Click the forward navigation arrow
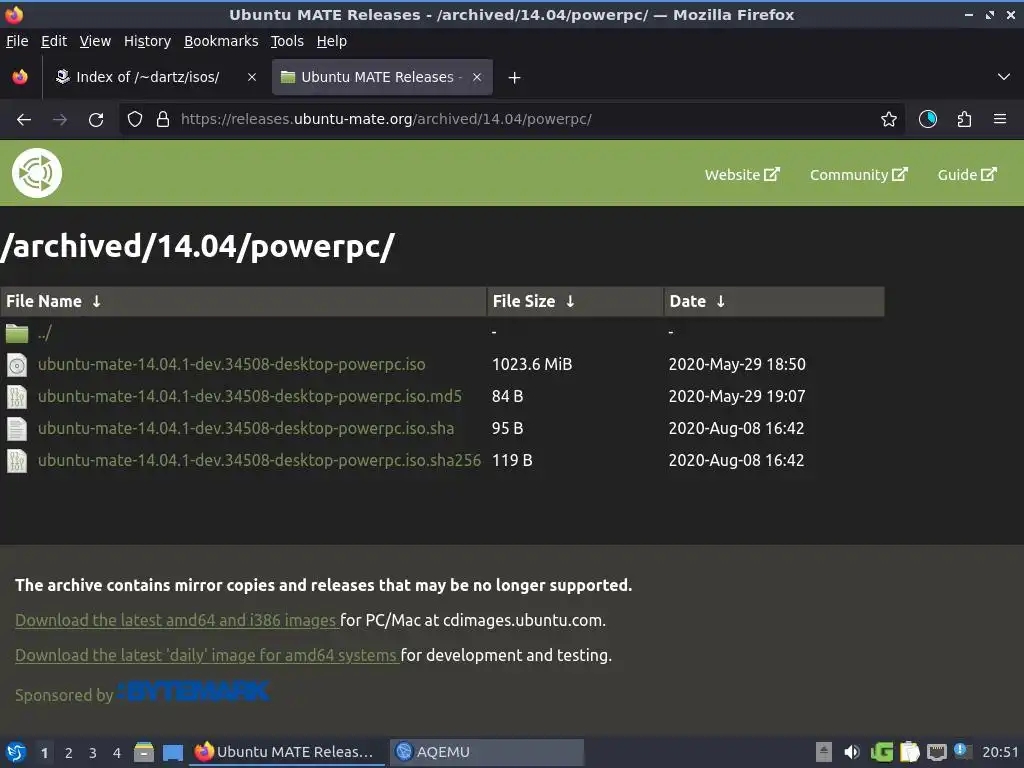 60,120
